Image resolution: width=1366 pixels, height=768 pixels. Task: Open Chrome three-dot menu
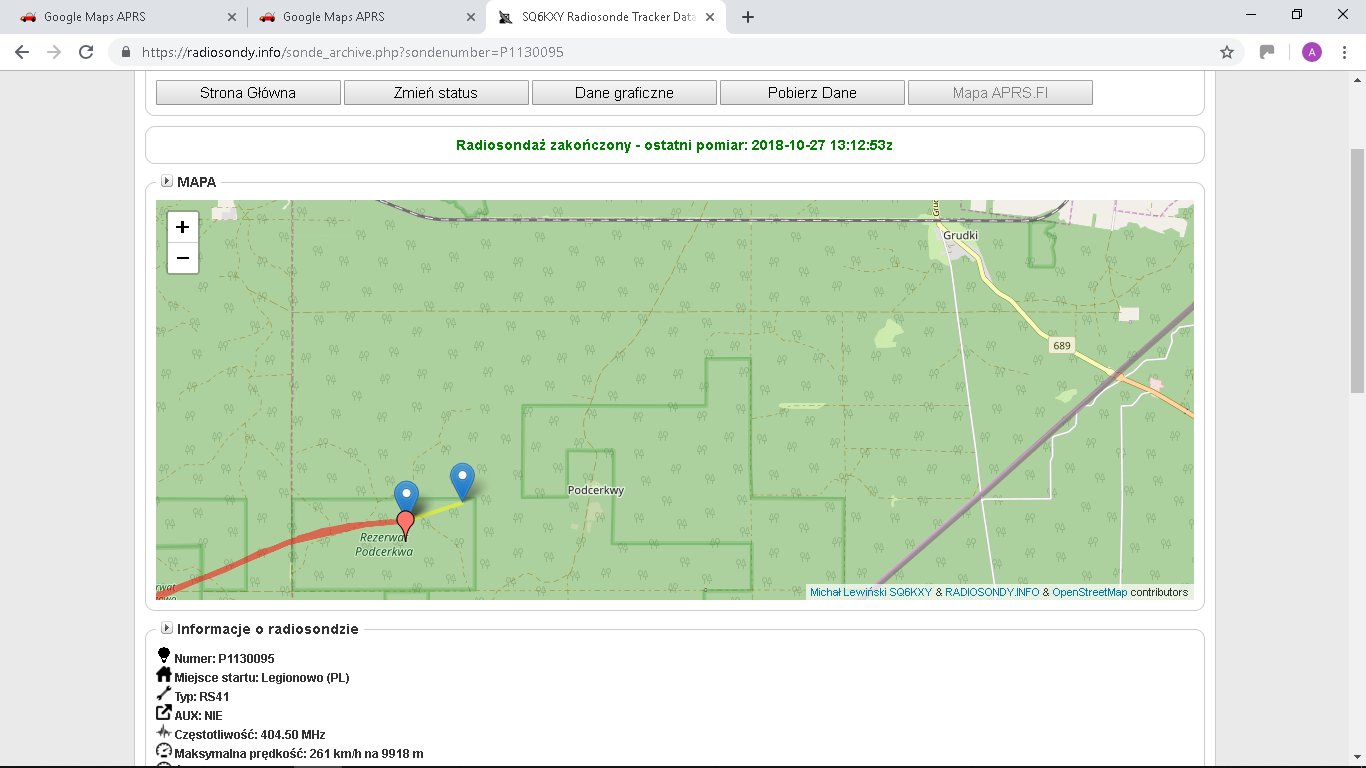coord(1345,52)
